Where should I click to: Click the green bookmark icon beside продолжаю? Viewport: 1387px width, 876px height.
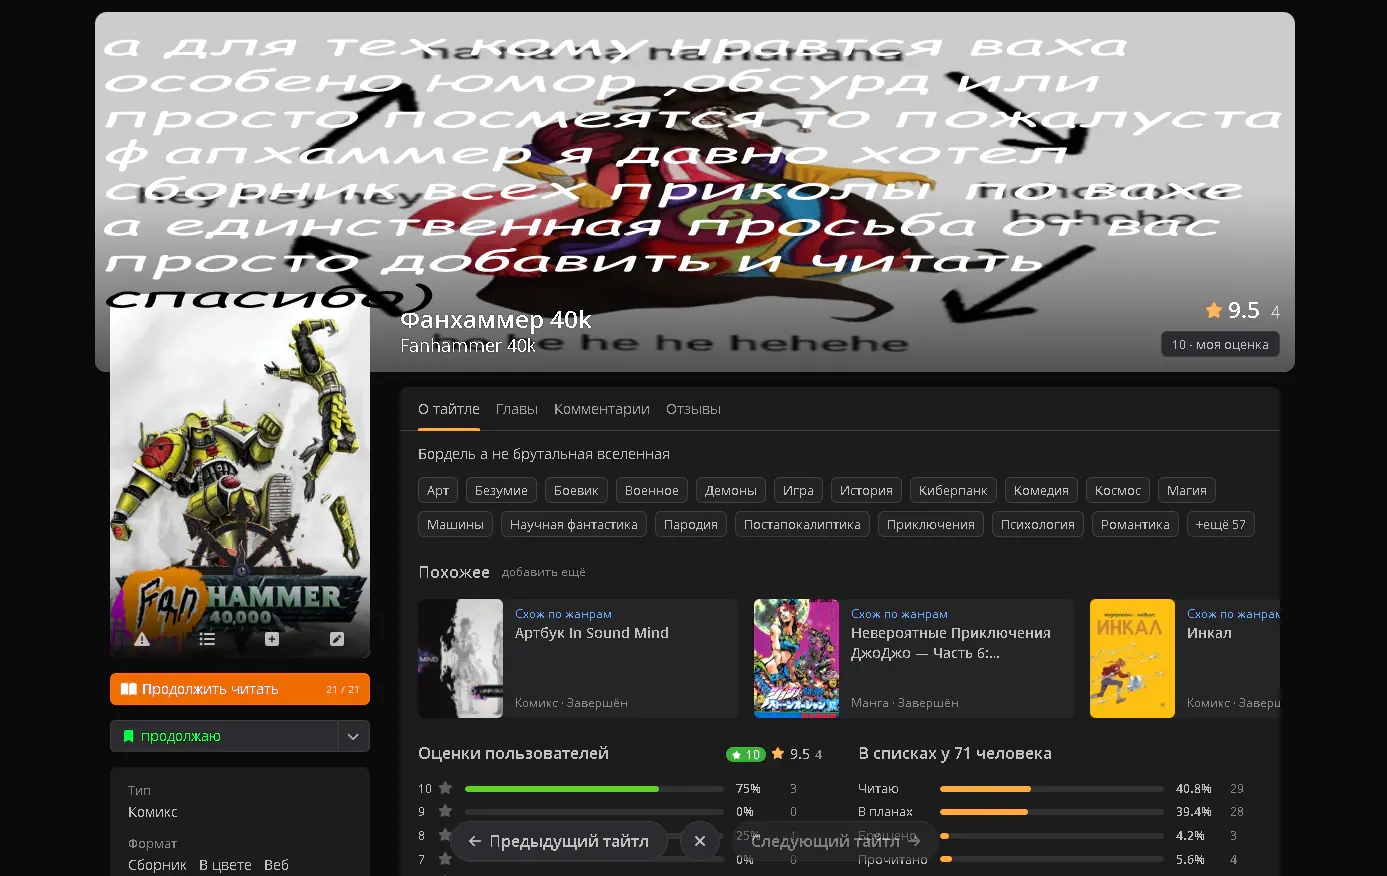coord(128,737)
